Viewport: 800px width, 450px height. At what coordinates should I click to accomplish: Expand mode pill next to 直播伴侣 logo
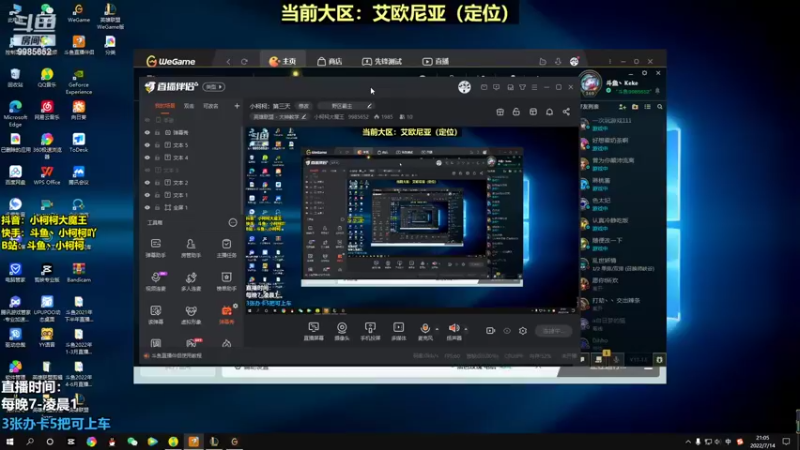[x=213, y=87]
